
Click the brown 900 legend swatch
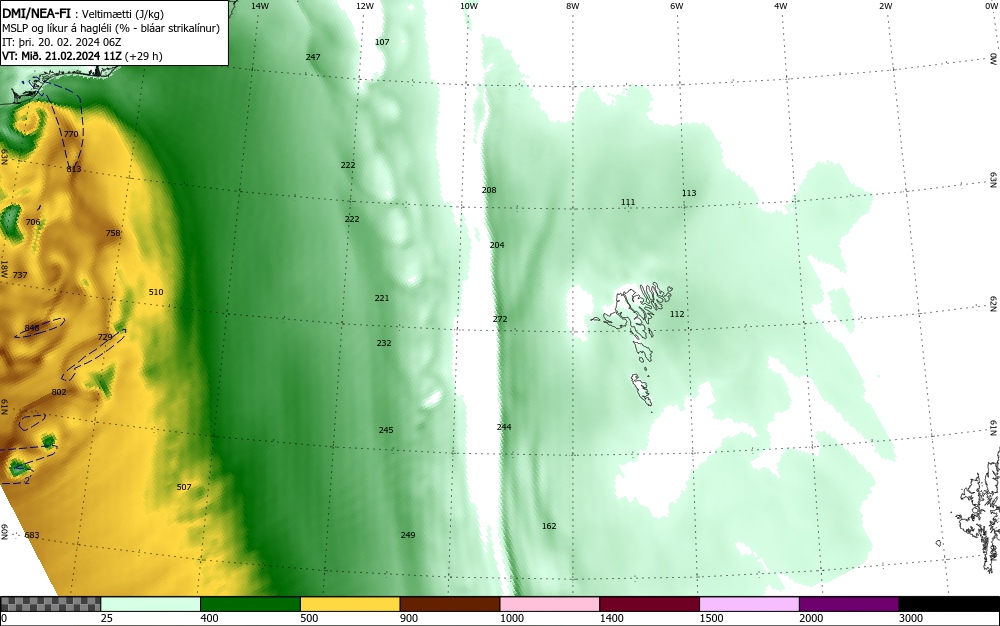(x=450, y=604)
